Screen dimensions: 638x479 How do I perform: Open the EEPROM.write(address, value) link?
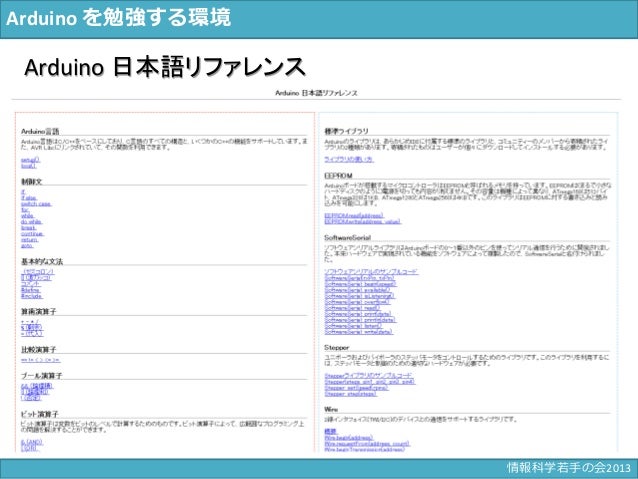[363, 222]
